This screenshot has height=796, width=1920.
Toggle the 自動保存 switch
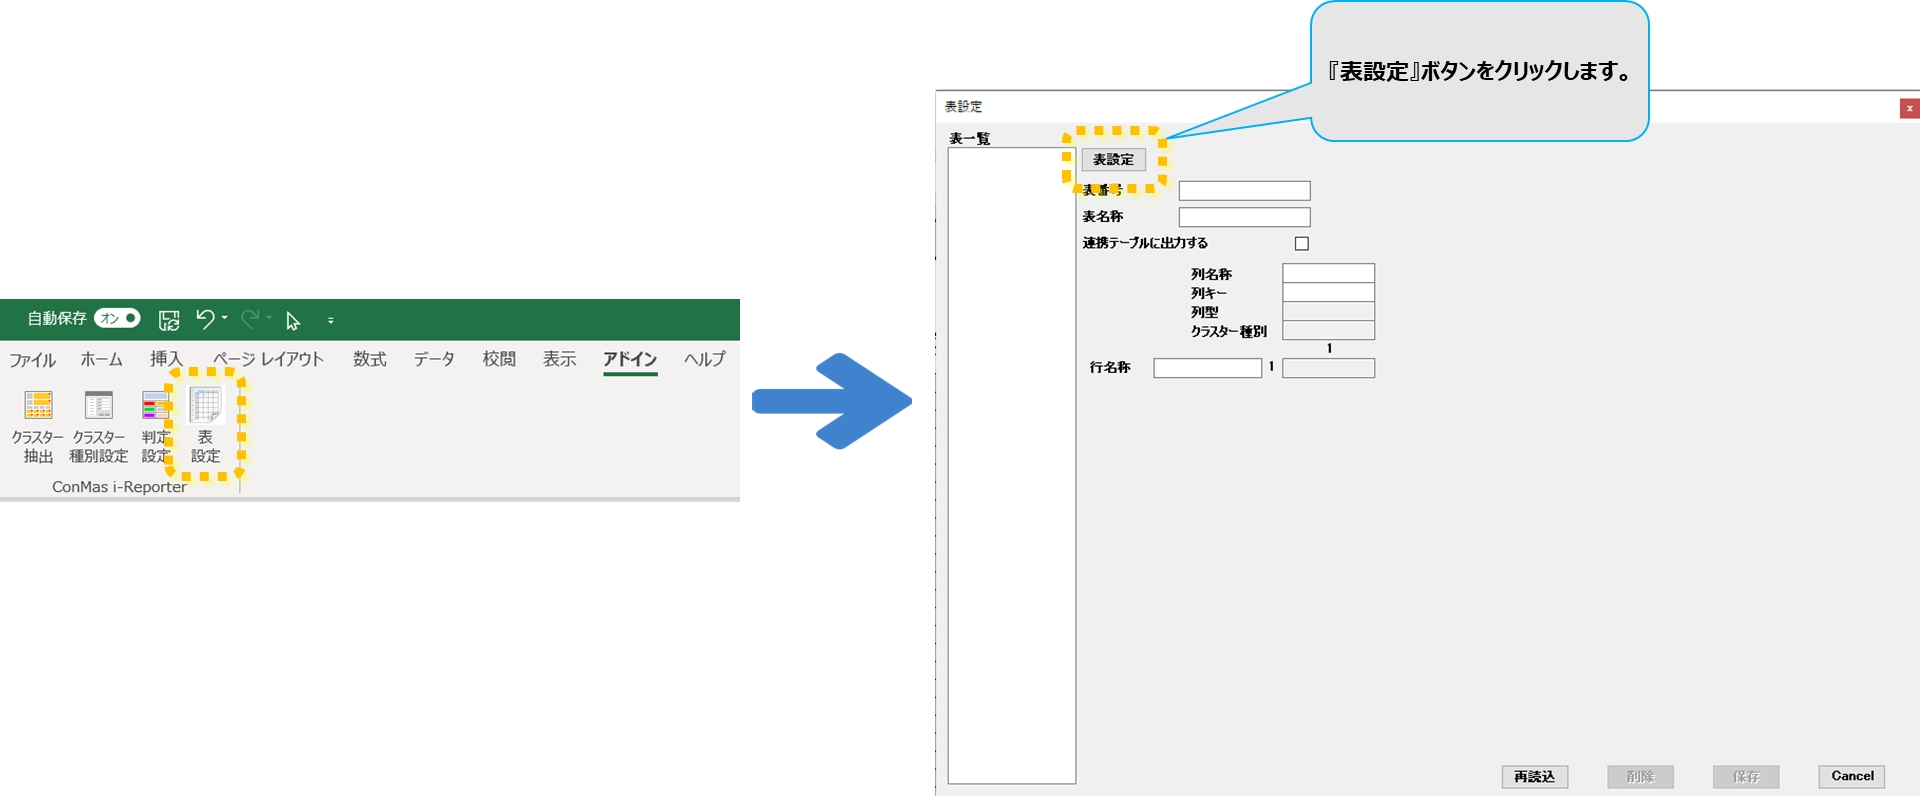(117, 318)
